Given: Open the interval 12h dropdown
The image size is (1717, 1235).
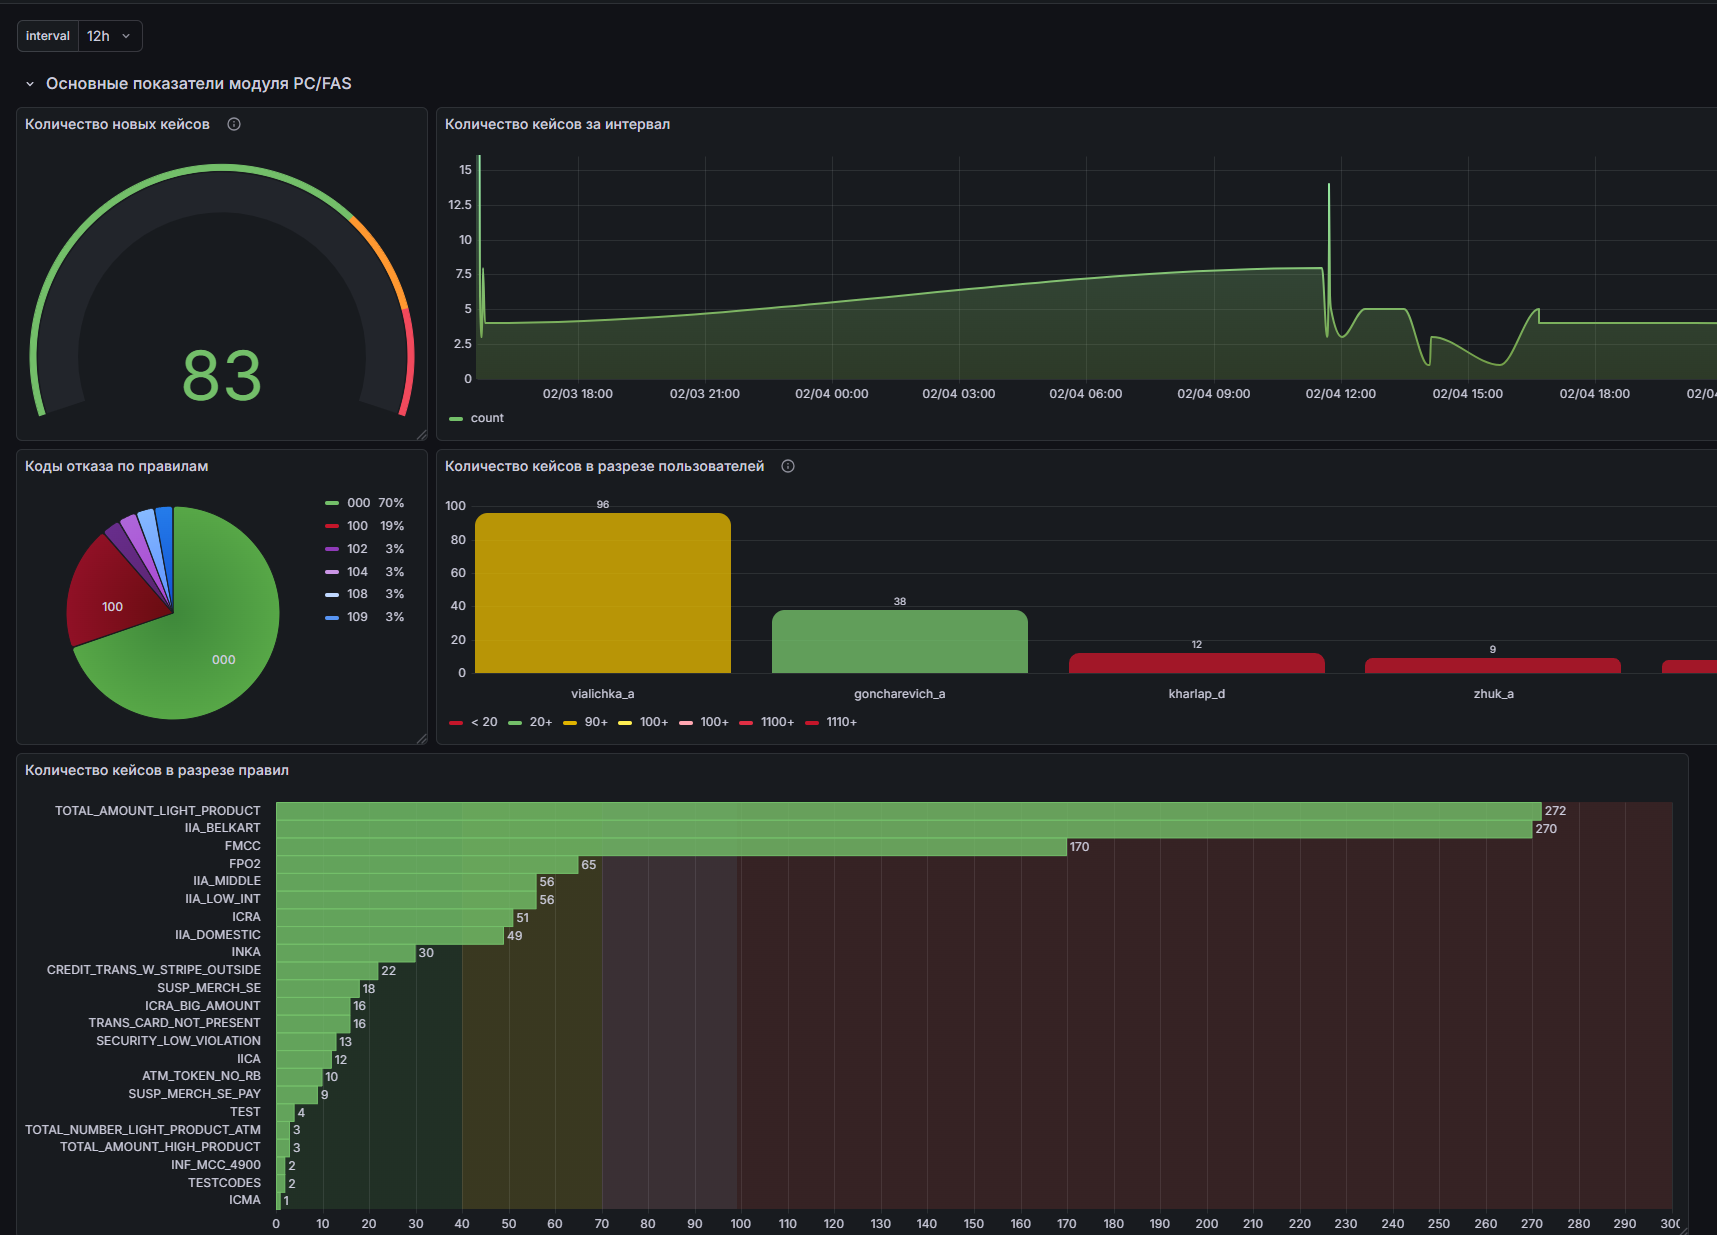Looking at the screenshot, I should pos(110,36).
